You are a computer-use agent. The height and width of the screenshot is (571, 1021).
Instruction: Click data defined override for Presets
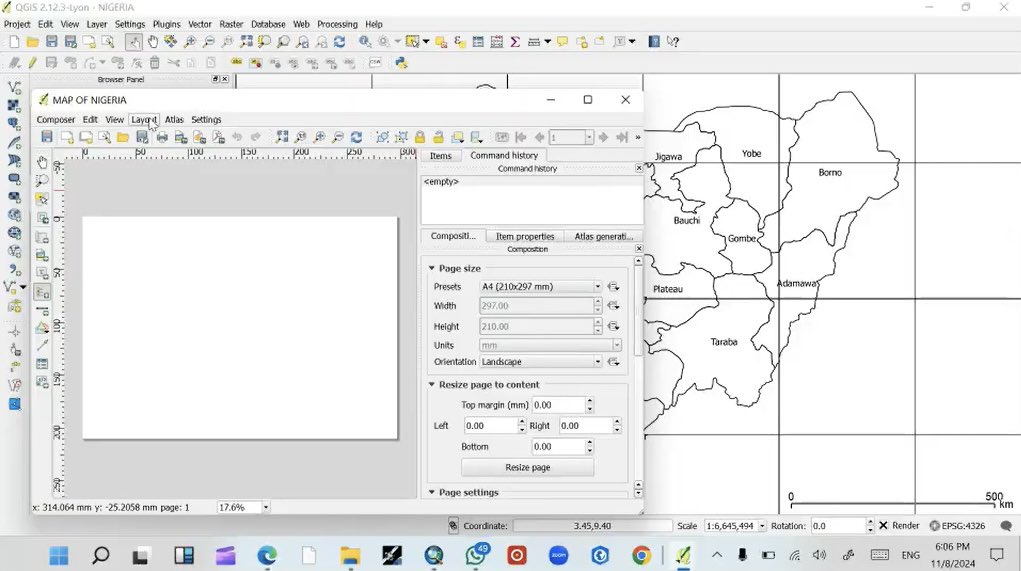coord(613,286)
